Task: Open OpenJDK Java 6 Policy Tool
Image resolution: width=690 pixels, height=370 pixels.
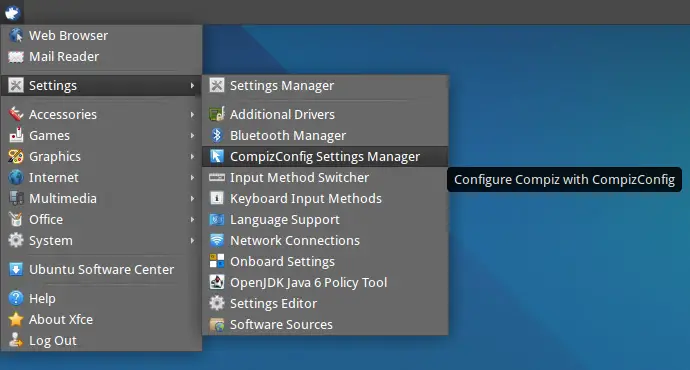Action: [325, 282]
